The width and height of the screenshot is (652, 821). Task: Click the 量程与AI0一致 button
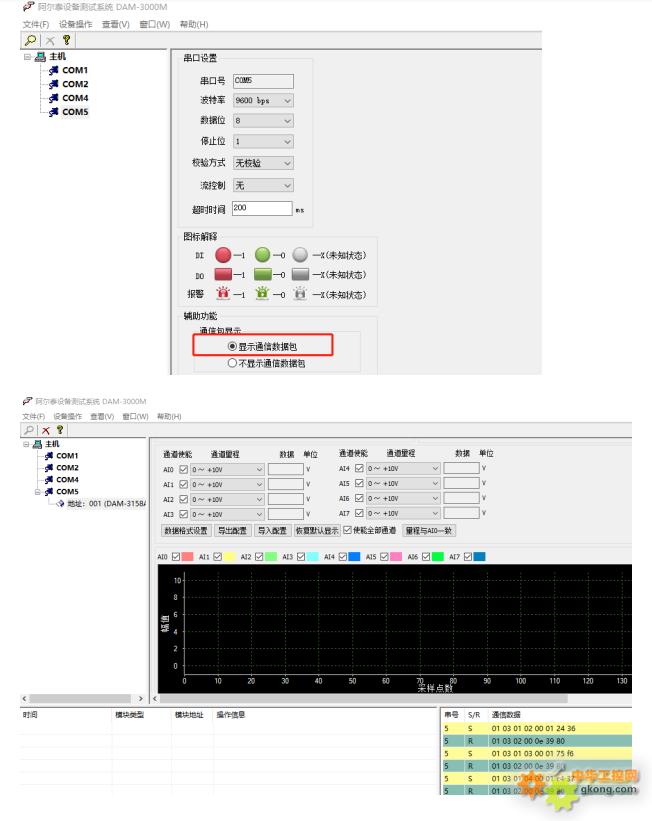[428, 531]
